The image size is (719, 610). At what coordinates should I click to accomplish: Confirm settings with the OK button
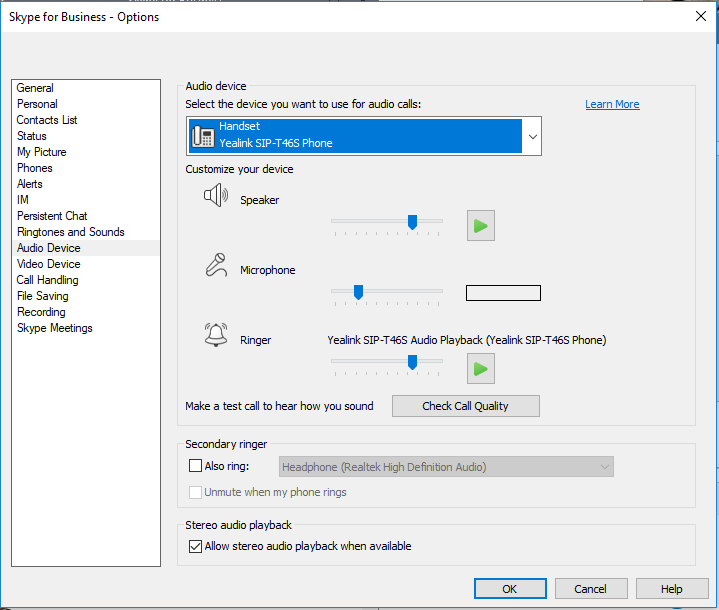tap(510, 589)
